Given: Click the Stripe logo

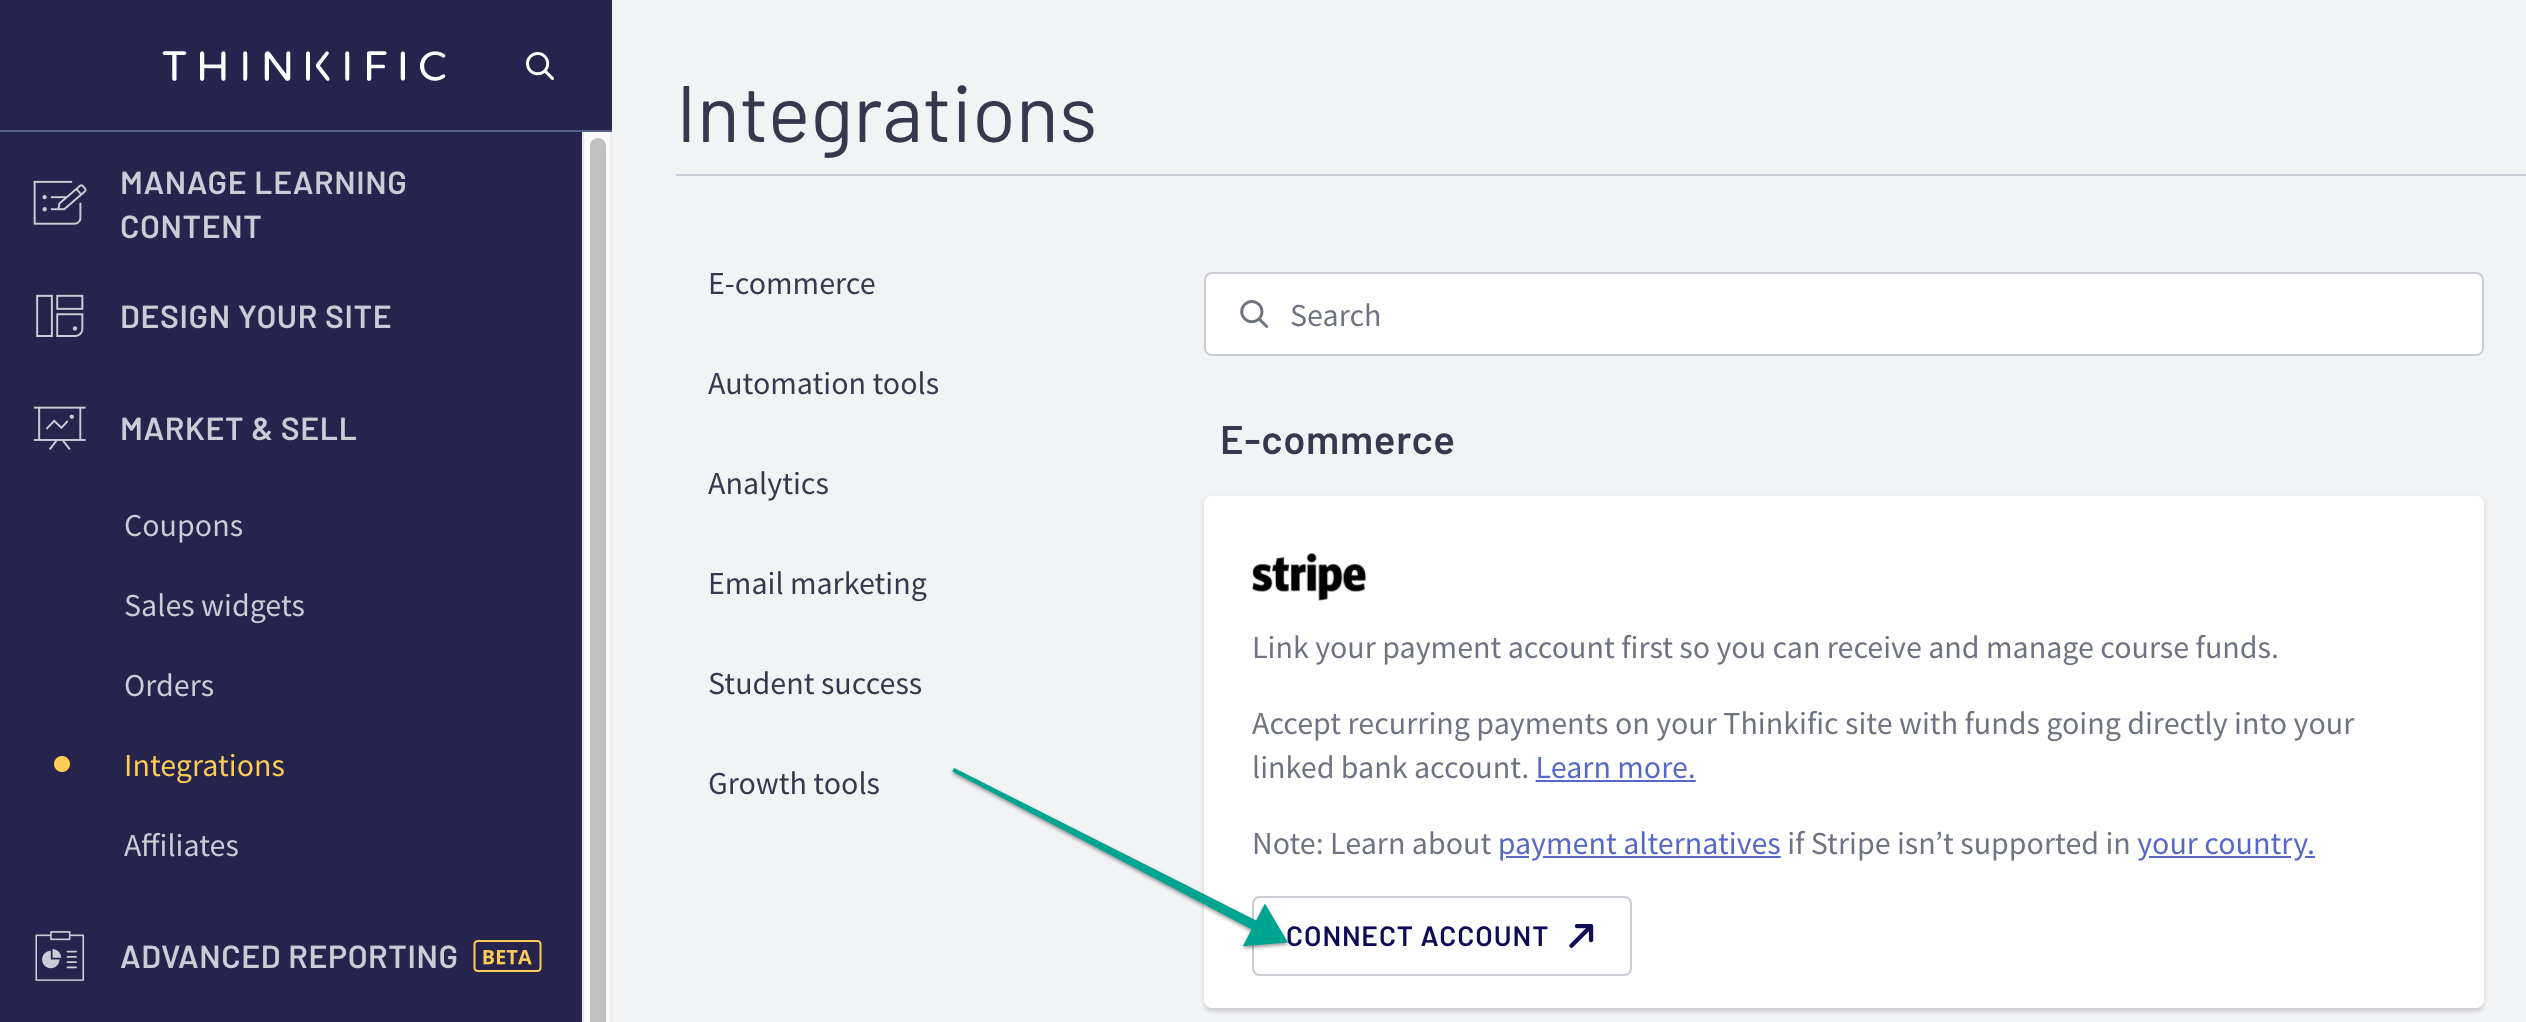Looking at the screenshot, I should (1310, 576).
